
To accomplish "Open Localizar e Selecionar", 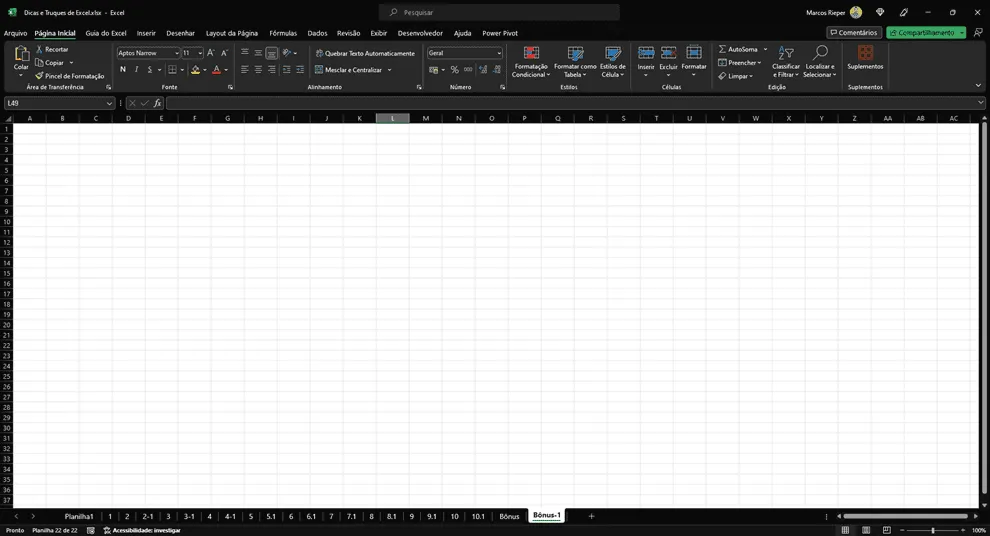I will tap(820, 62).
